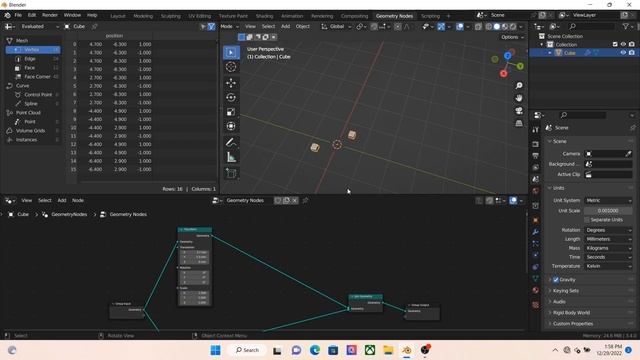The image size is (640, 360).
Task: Click Blender icon in Windows taskbar
Action: pyautogui.click(x=407, y=350)
